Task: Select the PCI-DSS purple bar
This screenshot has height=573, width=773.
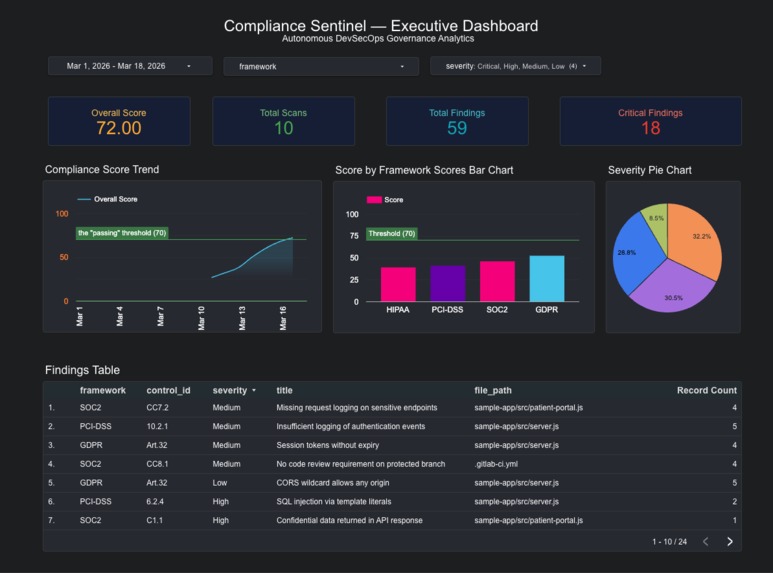Action: click(x=448, y=283)
